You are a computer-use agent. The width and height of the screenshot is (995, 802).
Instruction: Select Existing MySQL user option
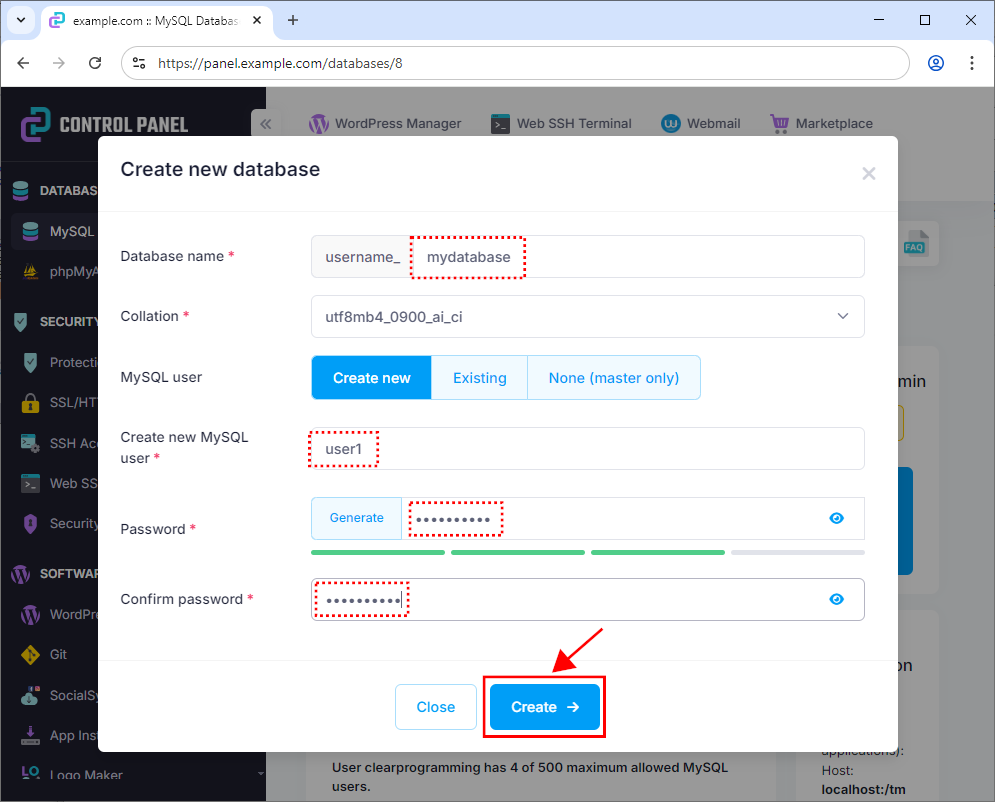click(480, 378)
